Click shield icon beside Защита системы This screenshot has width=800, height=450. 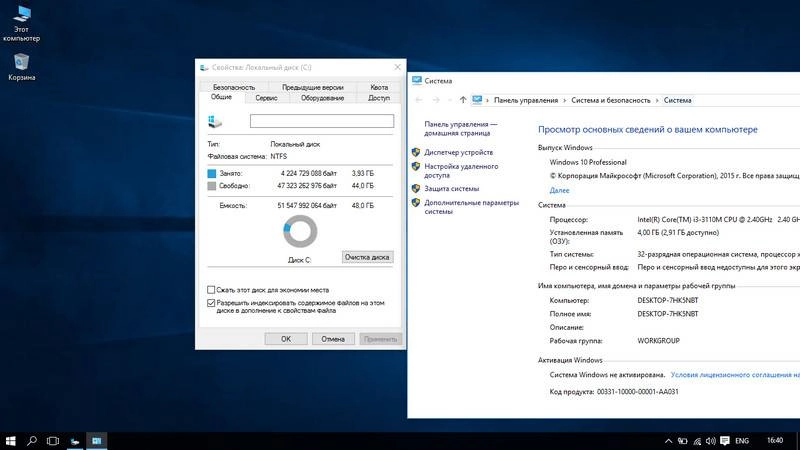click(416, 189)
